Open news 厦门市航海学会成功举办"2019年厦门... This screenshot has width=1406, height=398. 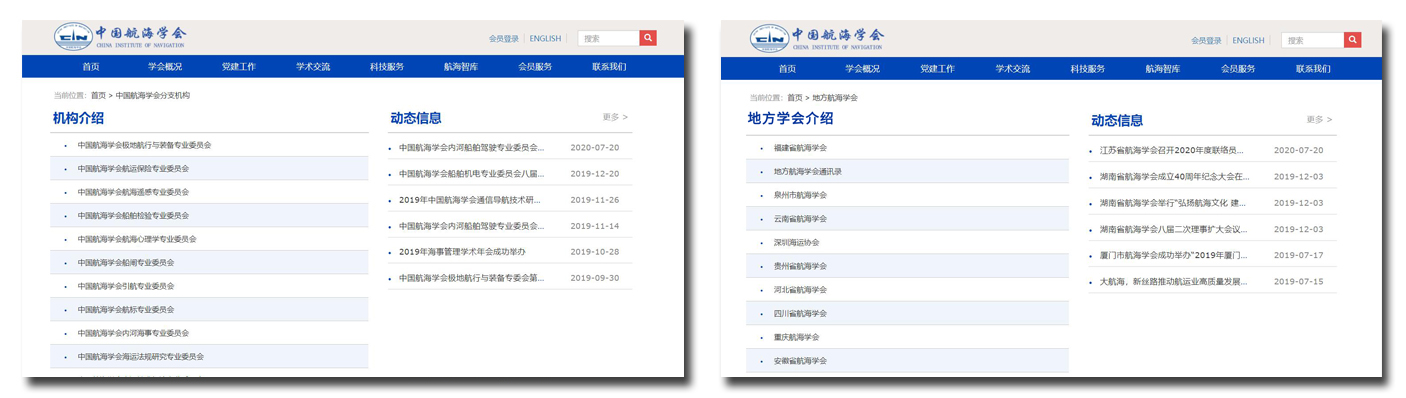coord(1174,255)
